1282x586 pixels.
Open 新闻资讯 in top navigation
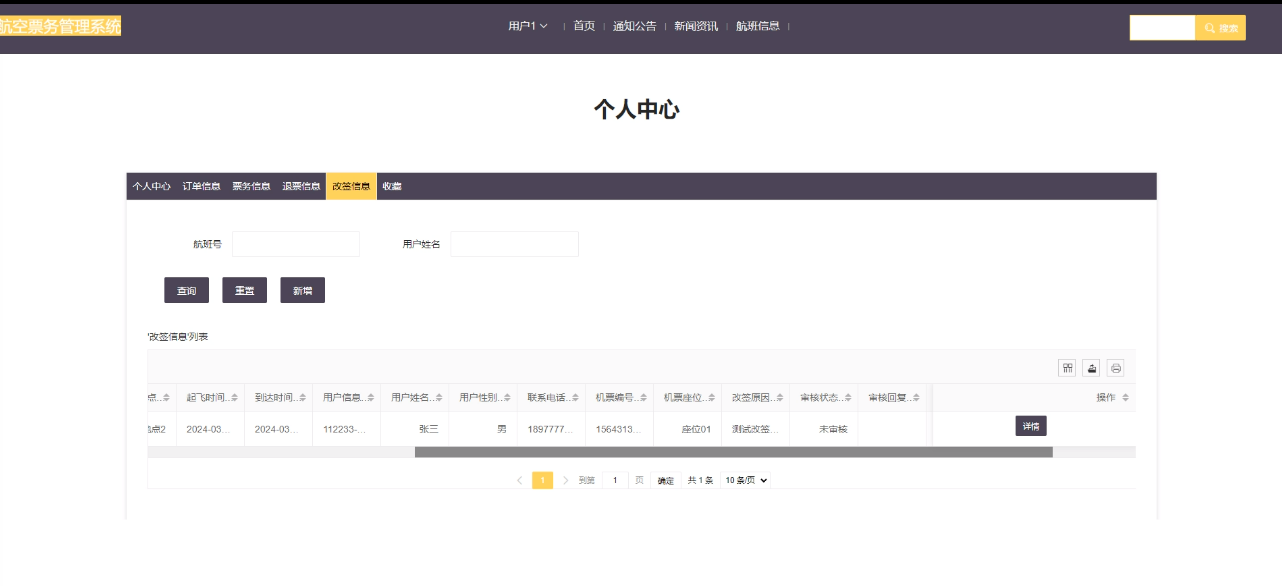pyautogui.click(x=696, y=26)
